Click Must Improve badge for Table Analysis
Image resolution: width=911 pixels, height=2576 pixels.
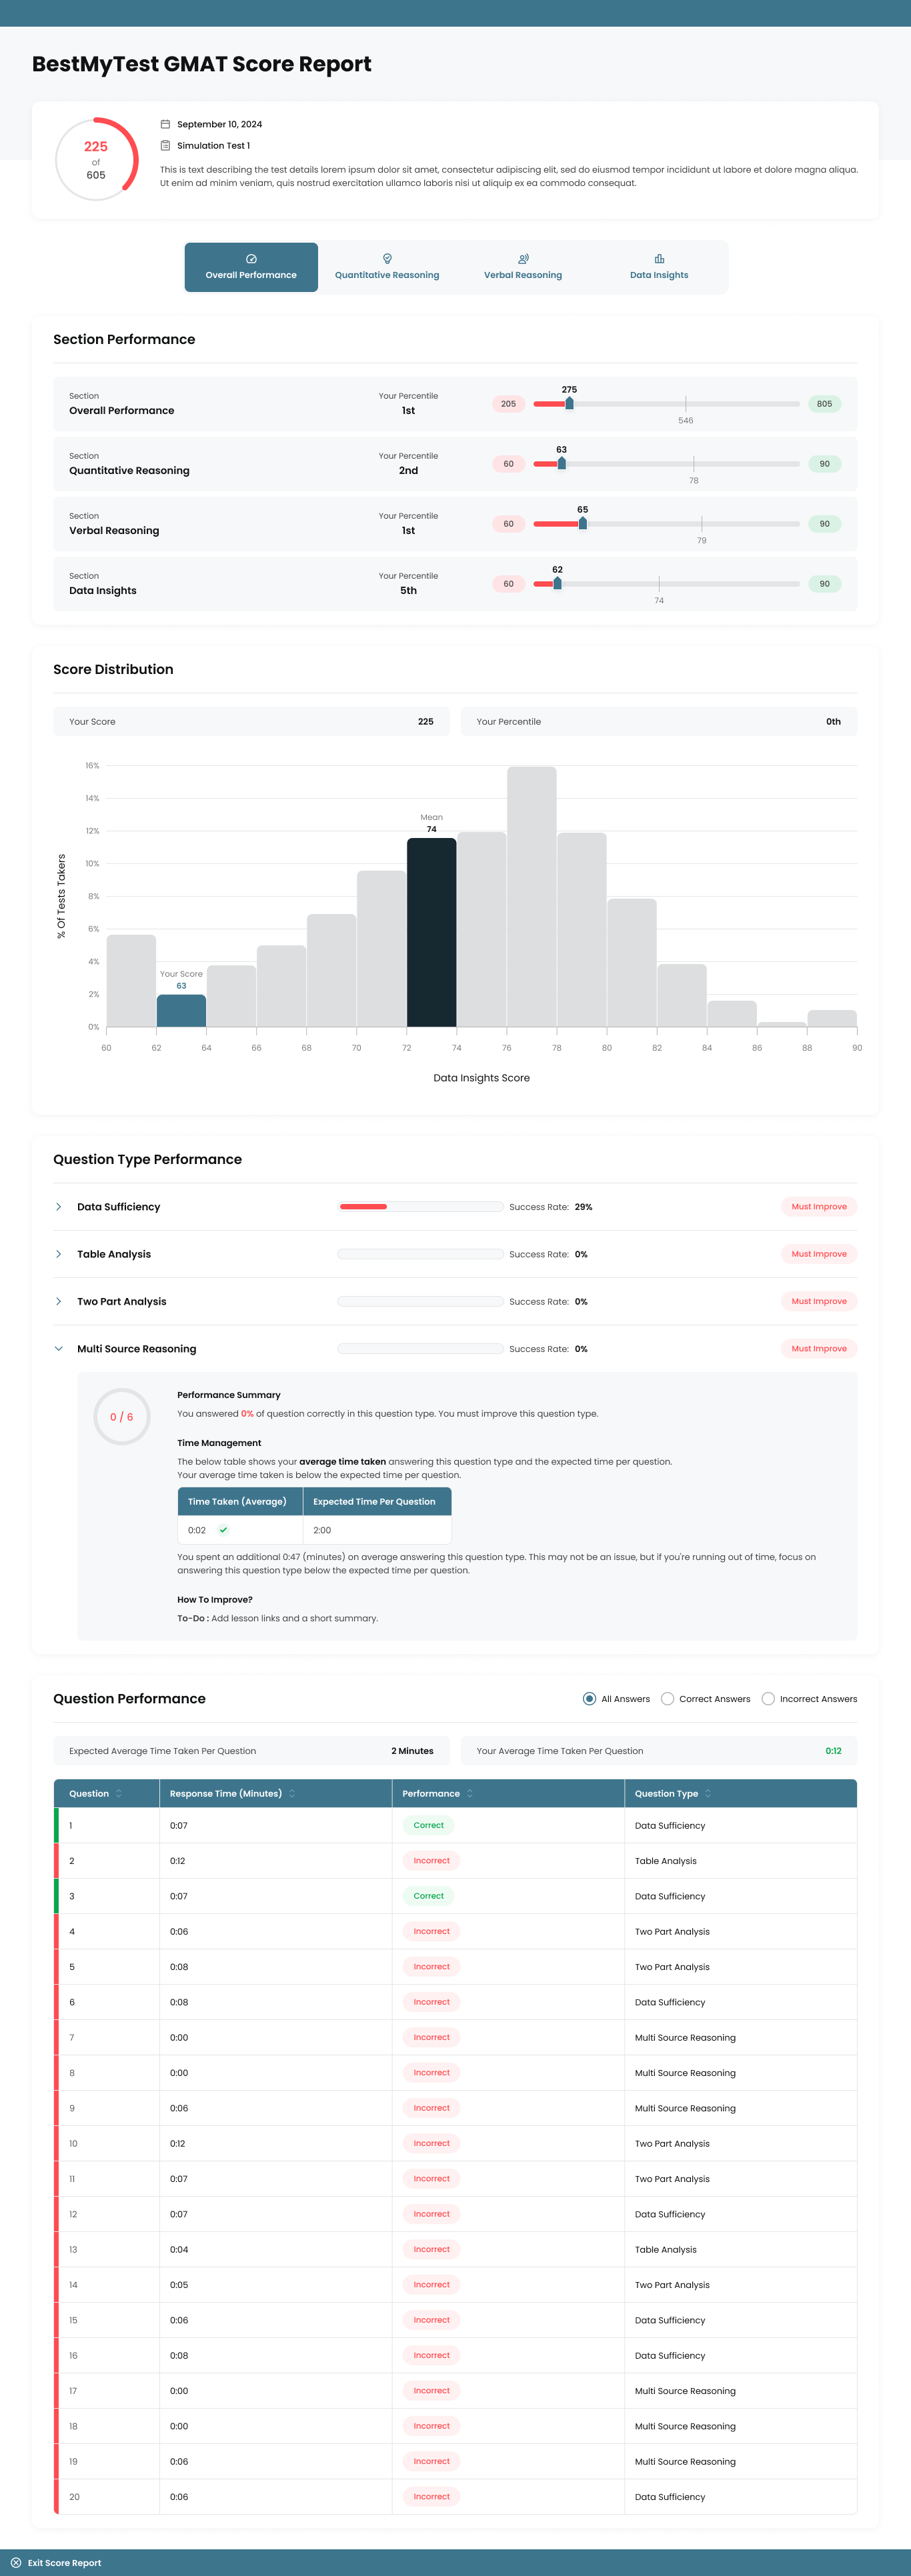[819, 1254]
